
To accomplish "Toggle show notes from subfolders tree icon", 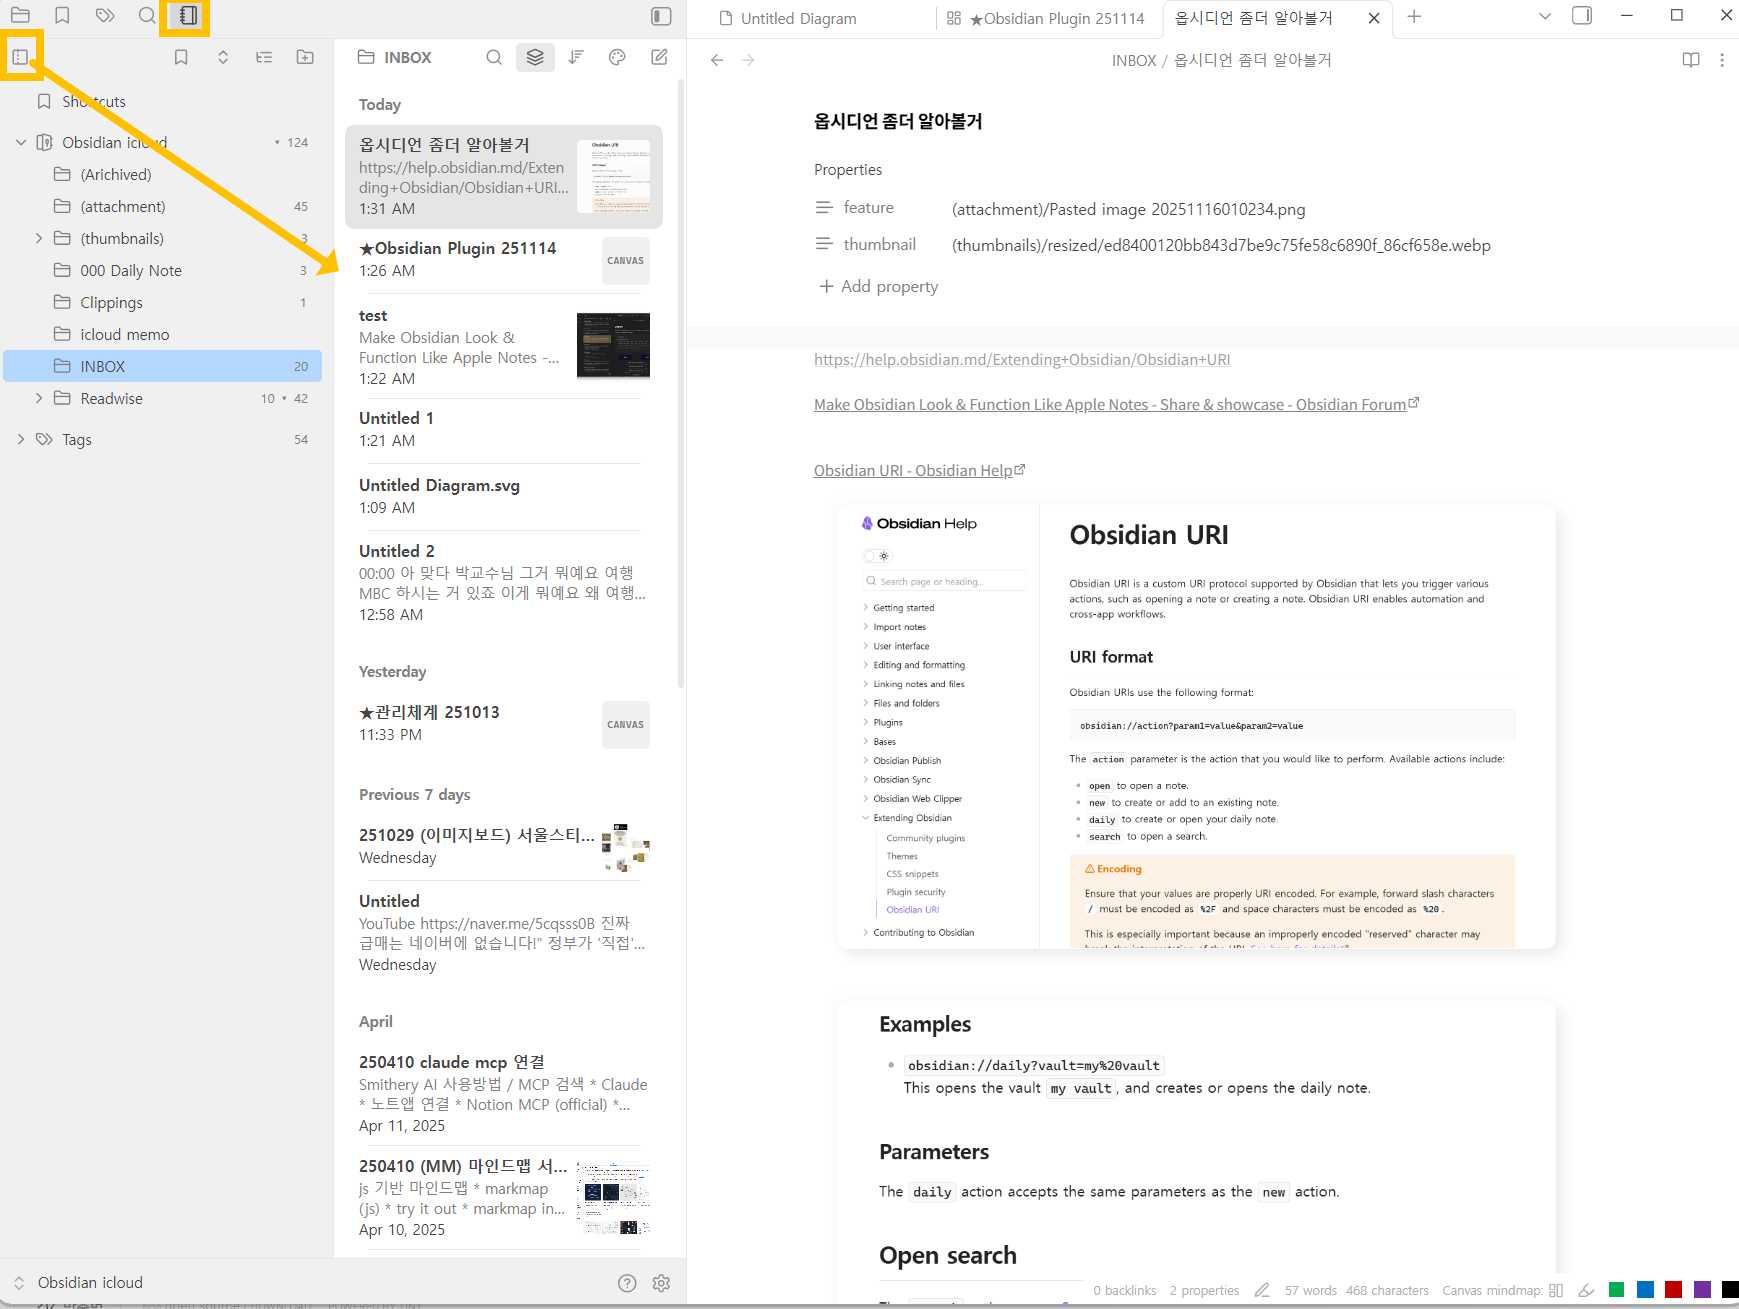I will tap(264, 57).
